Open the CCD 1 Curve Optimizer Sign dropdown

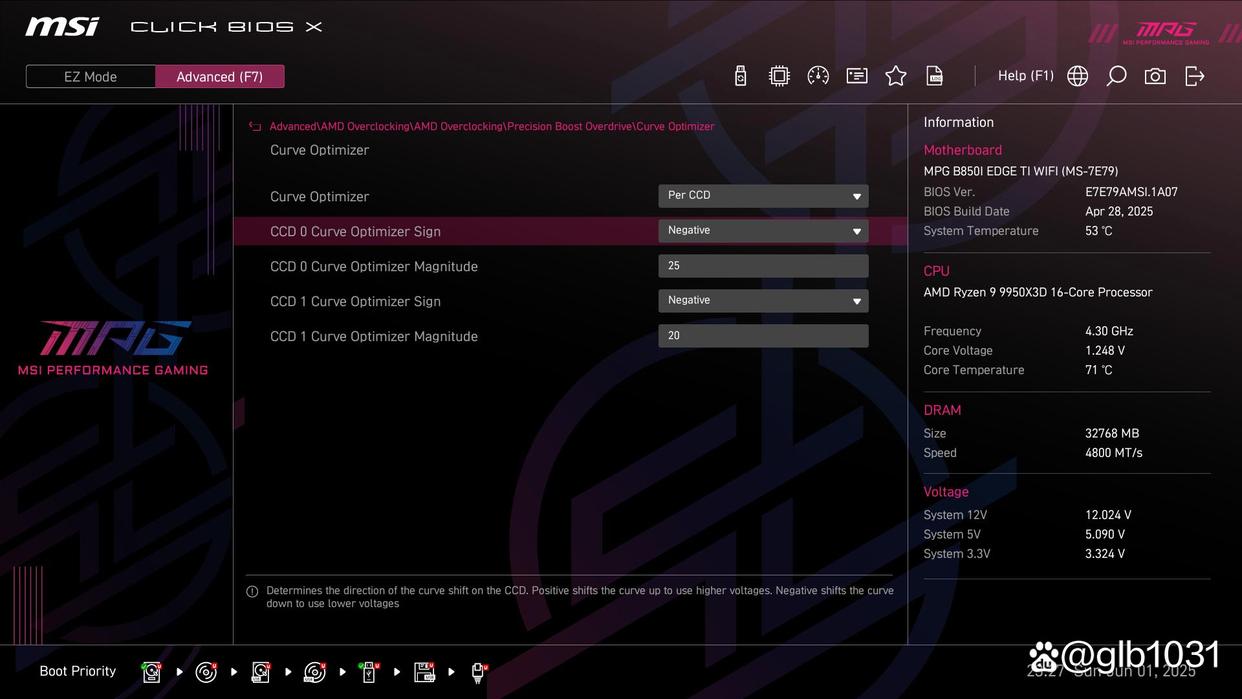[763, 301]
